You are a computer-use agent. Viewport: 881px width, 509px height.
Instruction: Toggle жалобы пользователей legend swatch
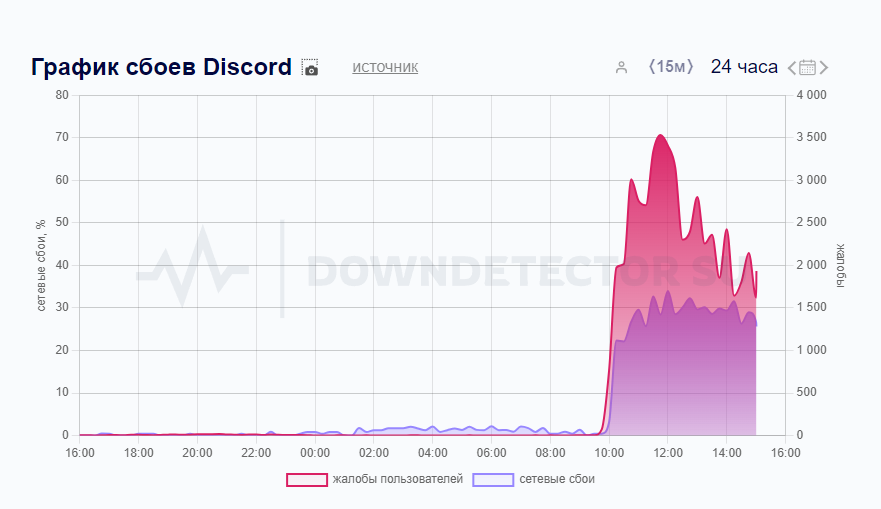click(x=307, y=480)
